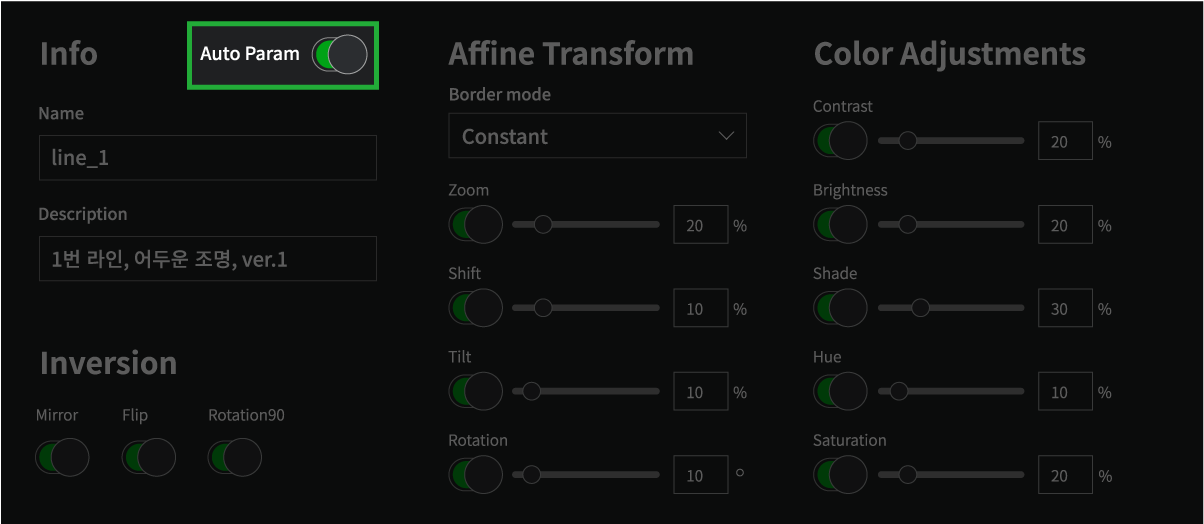Toggle the Flip switch
The width and height of the screenshot is (1204, 524).
click(148, 458)
